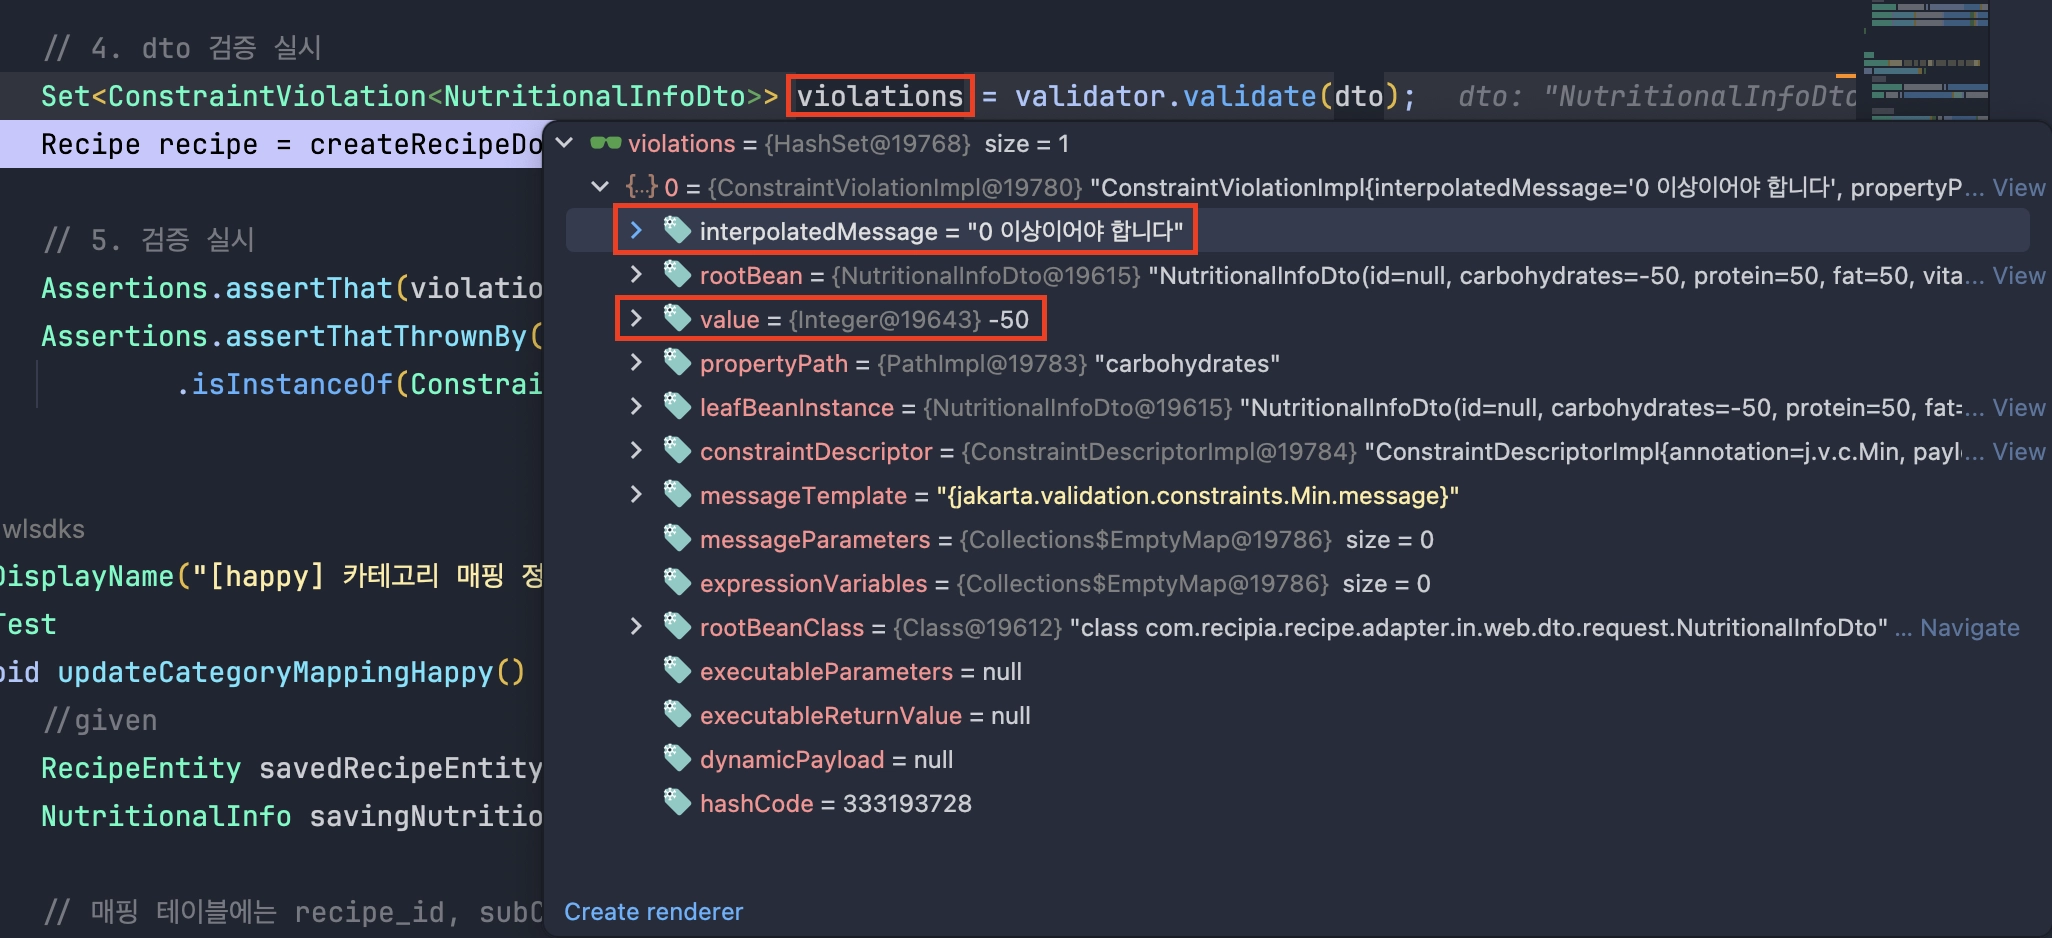Click the editor minimap scrollbar
Image resolution: width=2052 pixels, height=938 pixels.
coord(1926,60)
